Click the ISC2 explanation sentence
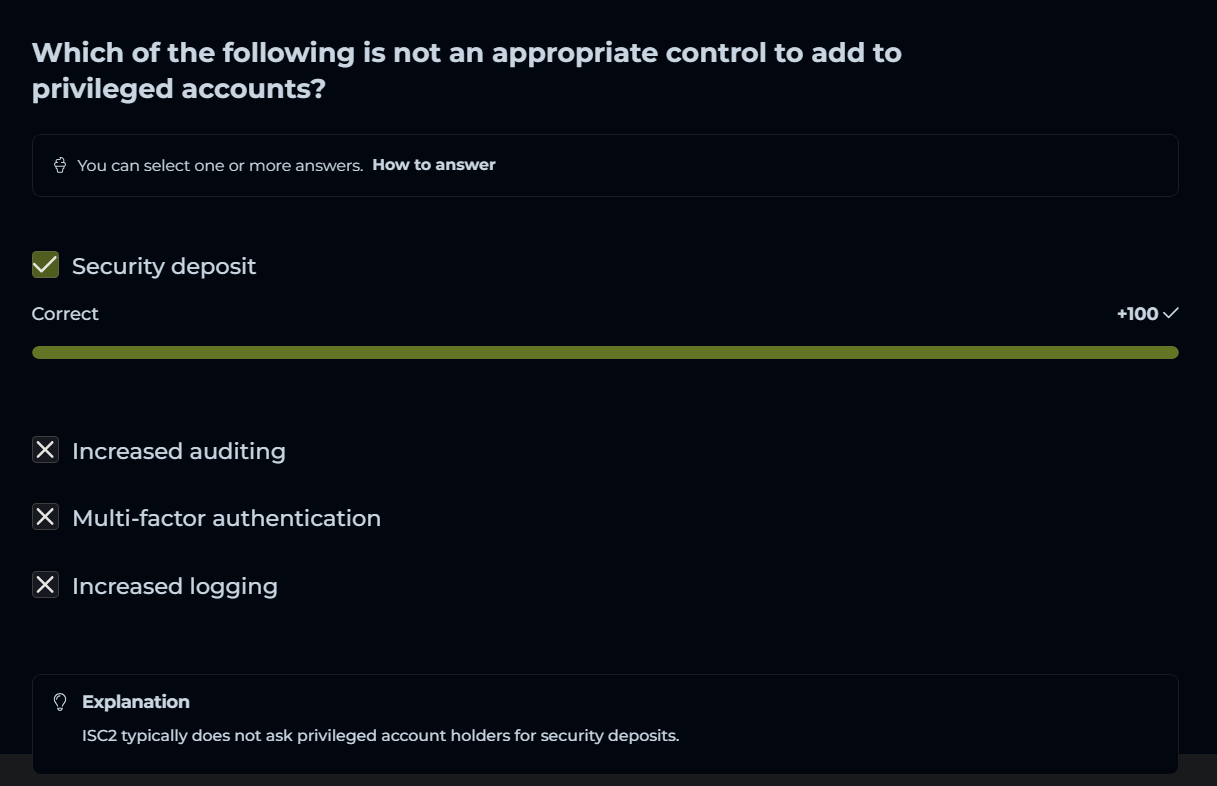1217x786 pixels. (x=380, y=736)
